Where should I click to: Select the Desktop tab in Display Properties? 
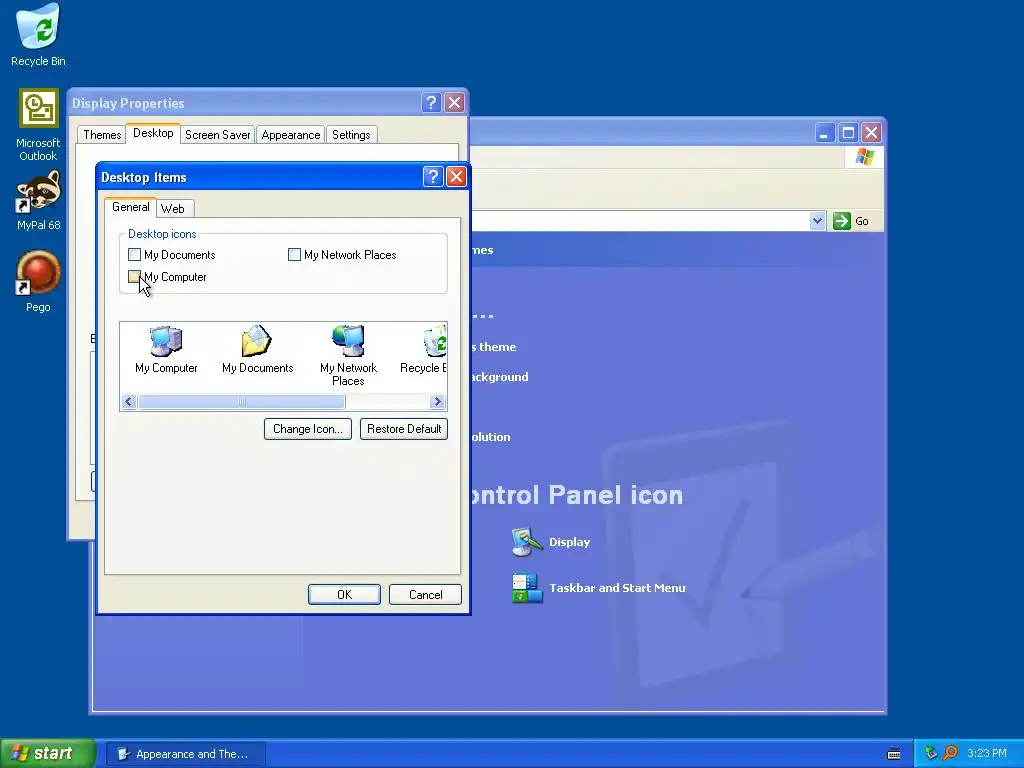(153, 133)
